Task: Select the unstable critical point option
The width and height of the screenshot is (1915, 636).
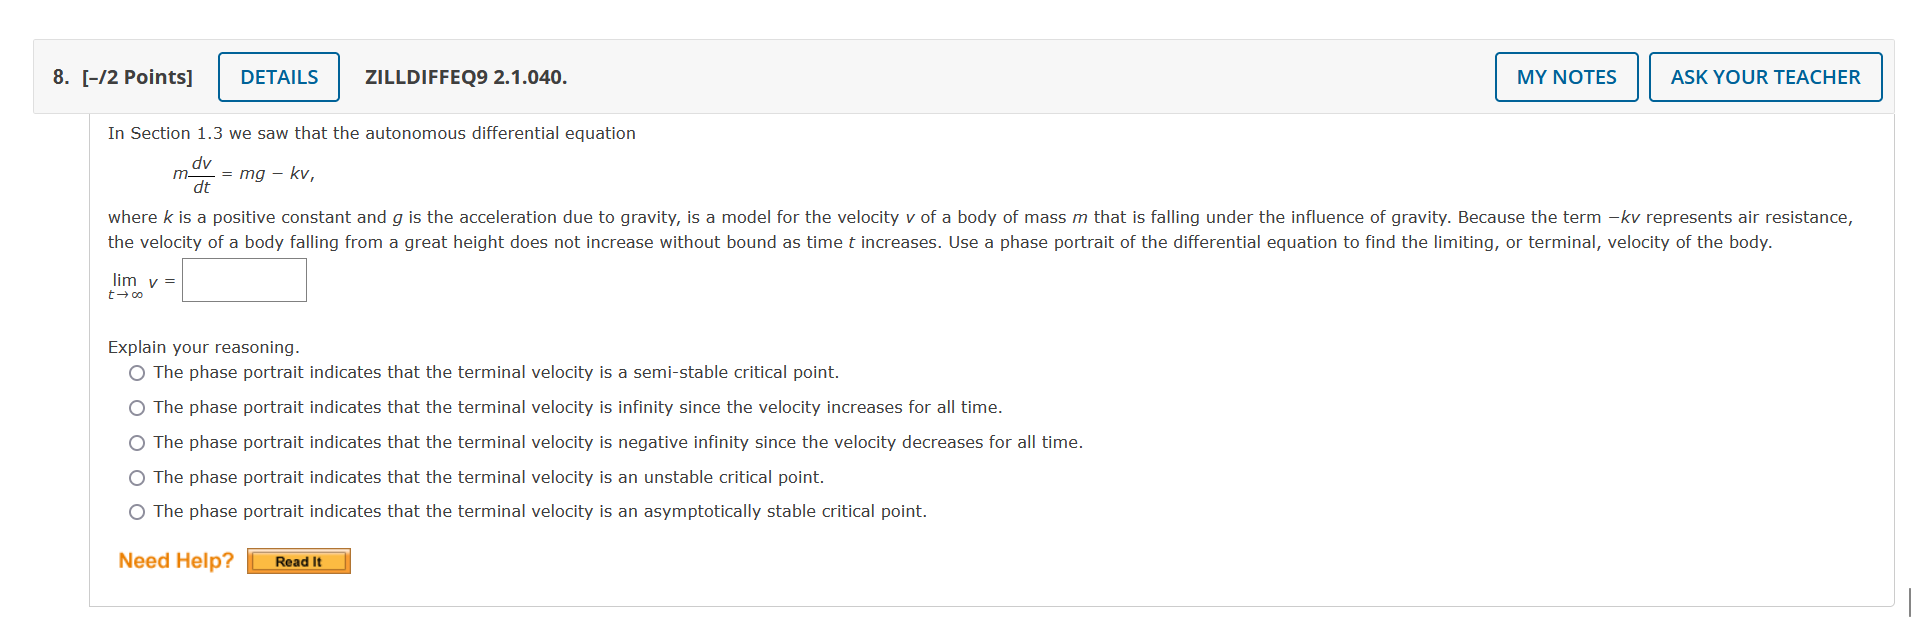Action: tap(135, 477)
